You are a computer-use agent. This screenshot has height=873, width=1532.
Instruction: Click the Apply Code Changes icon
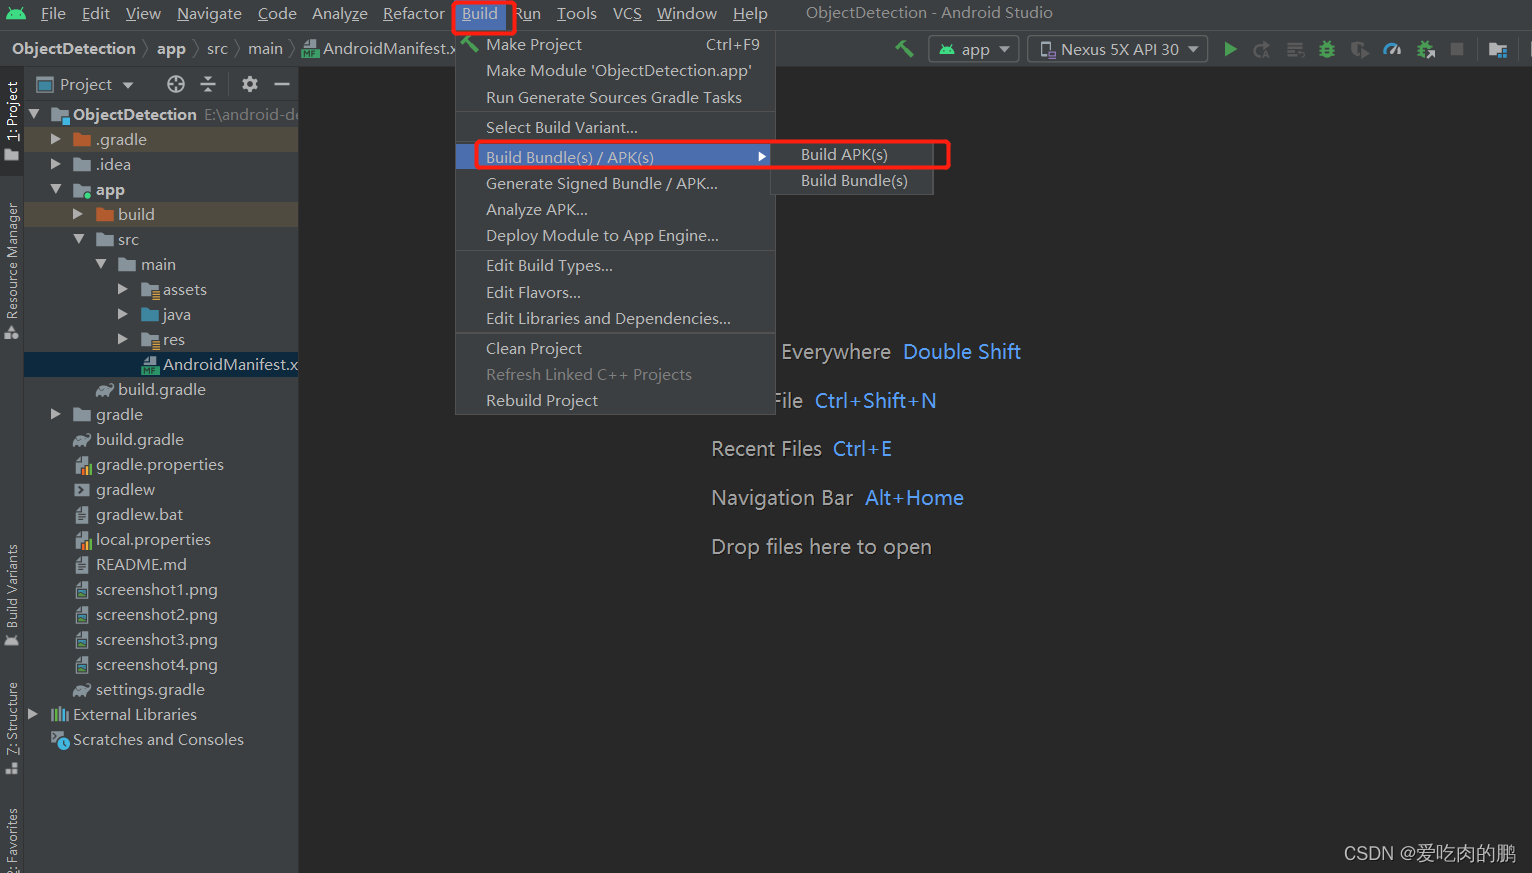(x=1295, y=49)
